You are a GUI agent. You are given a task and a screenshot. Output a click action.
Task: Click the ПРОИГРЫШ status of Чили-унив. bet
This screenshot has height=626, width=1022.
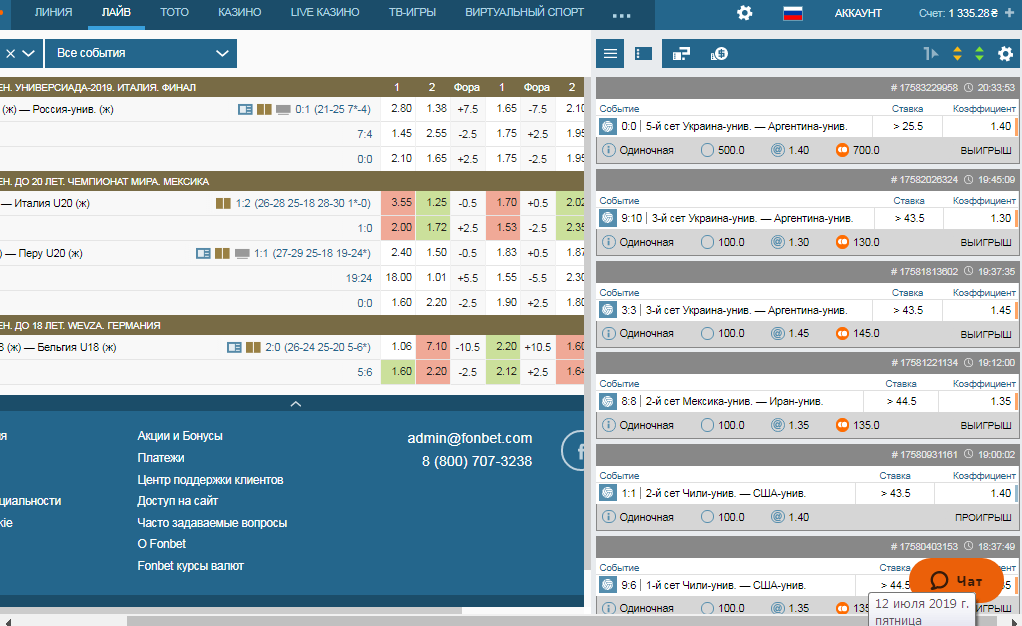click(984, 518)
